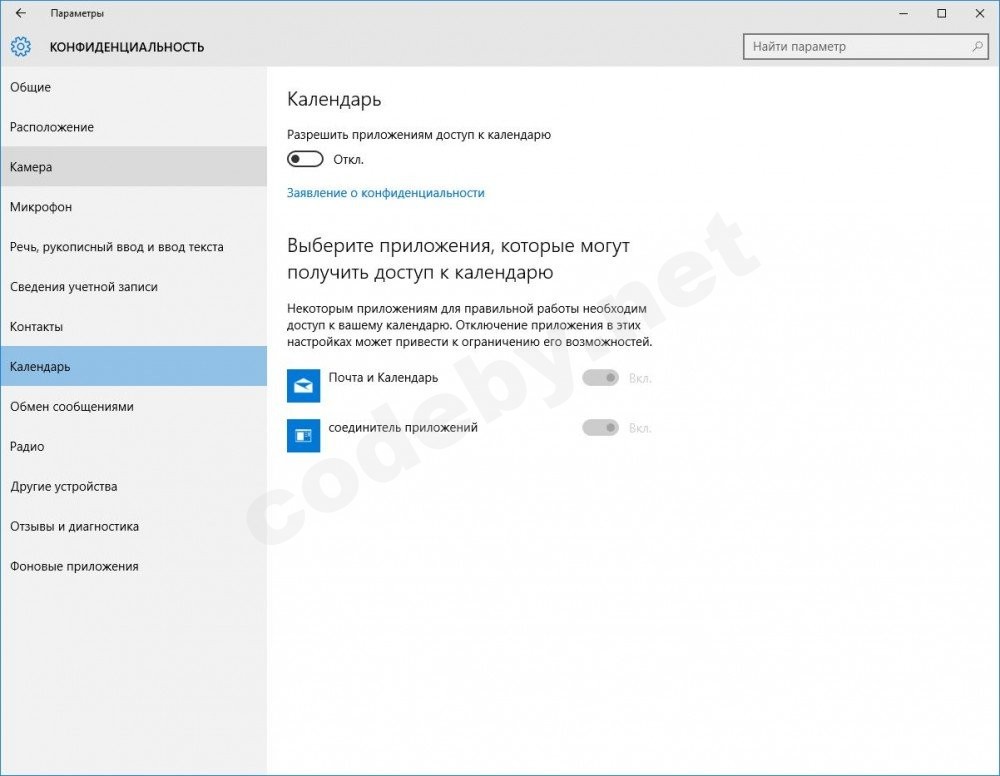The height and width of the screenshot is (776, 1000).
Task: Open Речь, рукописный ввод и ввод текста
Action: point(133,247)
